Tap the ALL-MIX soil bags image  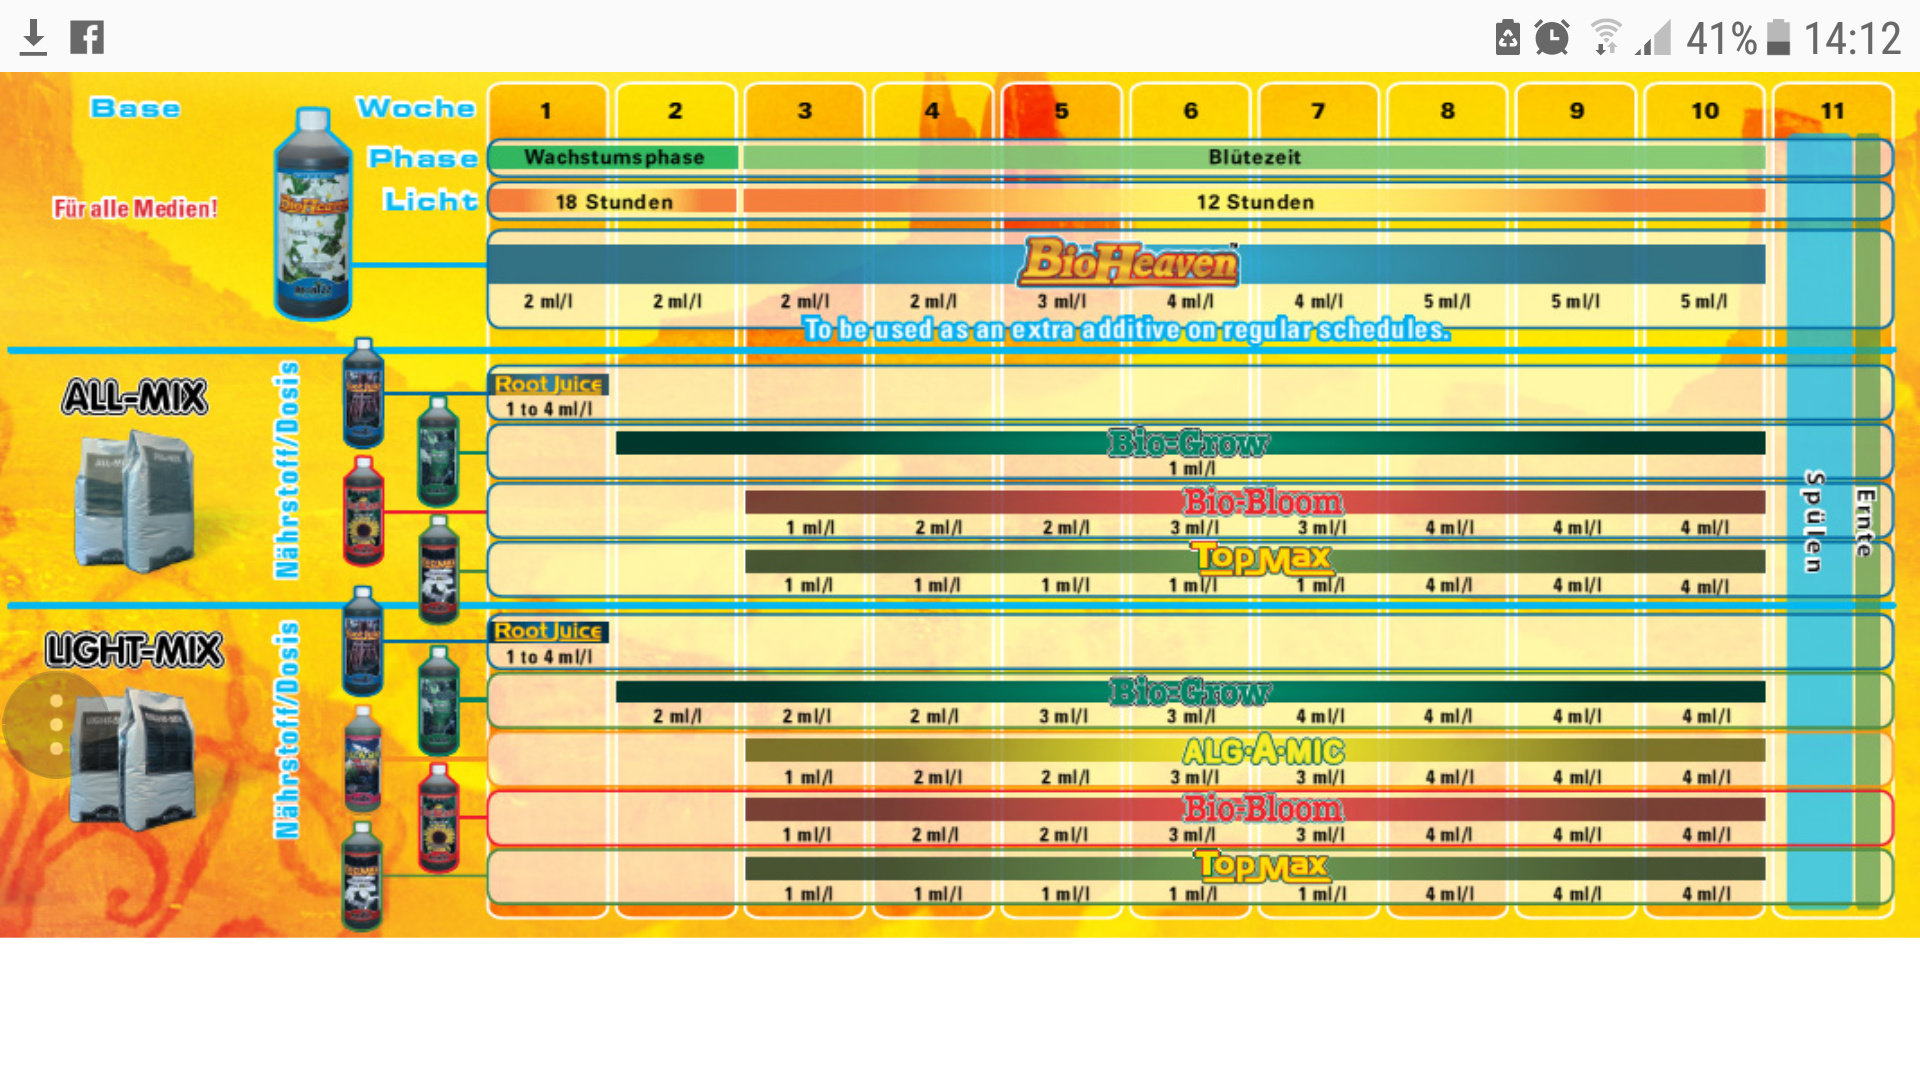click(135, 500)
